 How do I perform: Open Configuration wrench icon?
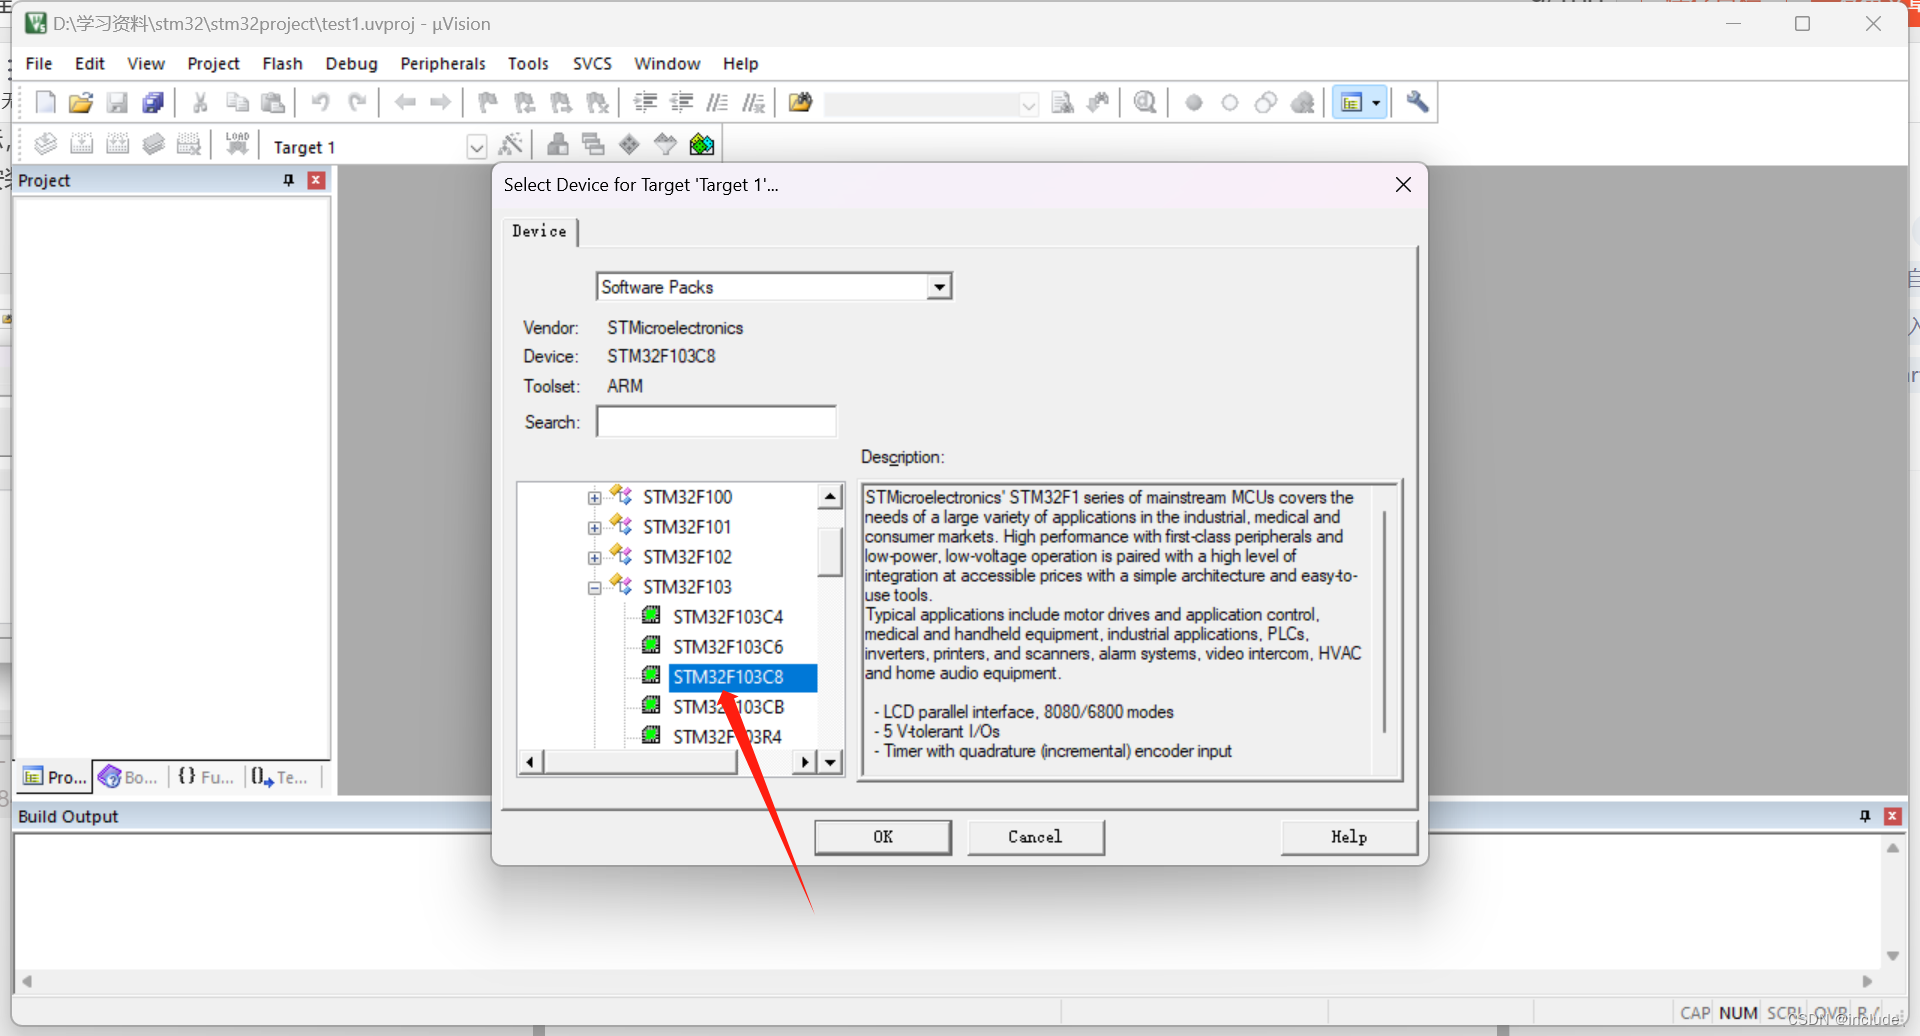[1417, 102]
